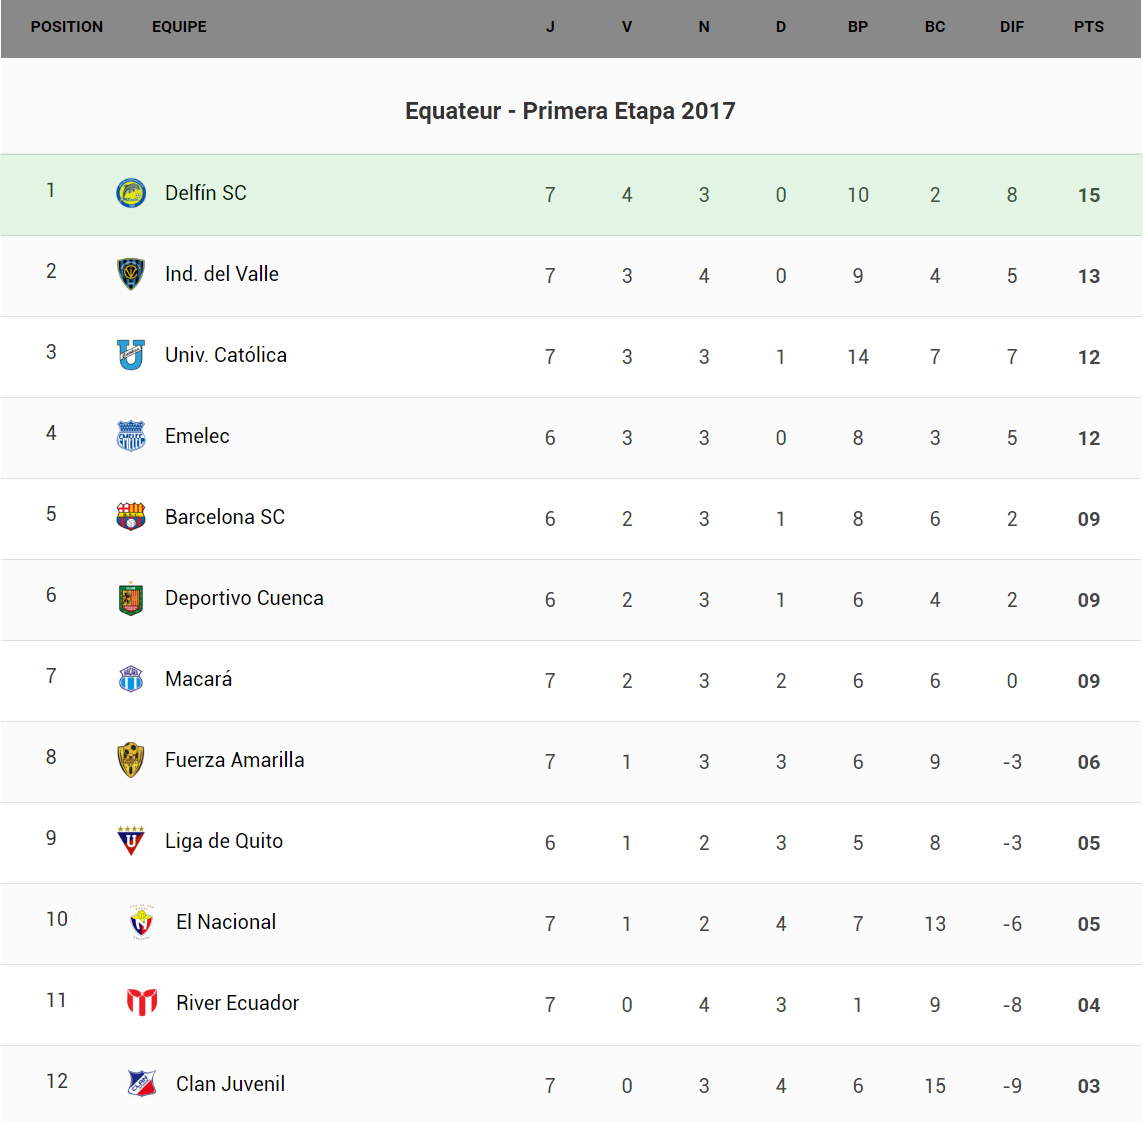Click the Deportivo Cuenca badge
1143x1122 pixels.
[131, 598]
